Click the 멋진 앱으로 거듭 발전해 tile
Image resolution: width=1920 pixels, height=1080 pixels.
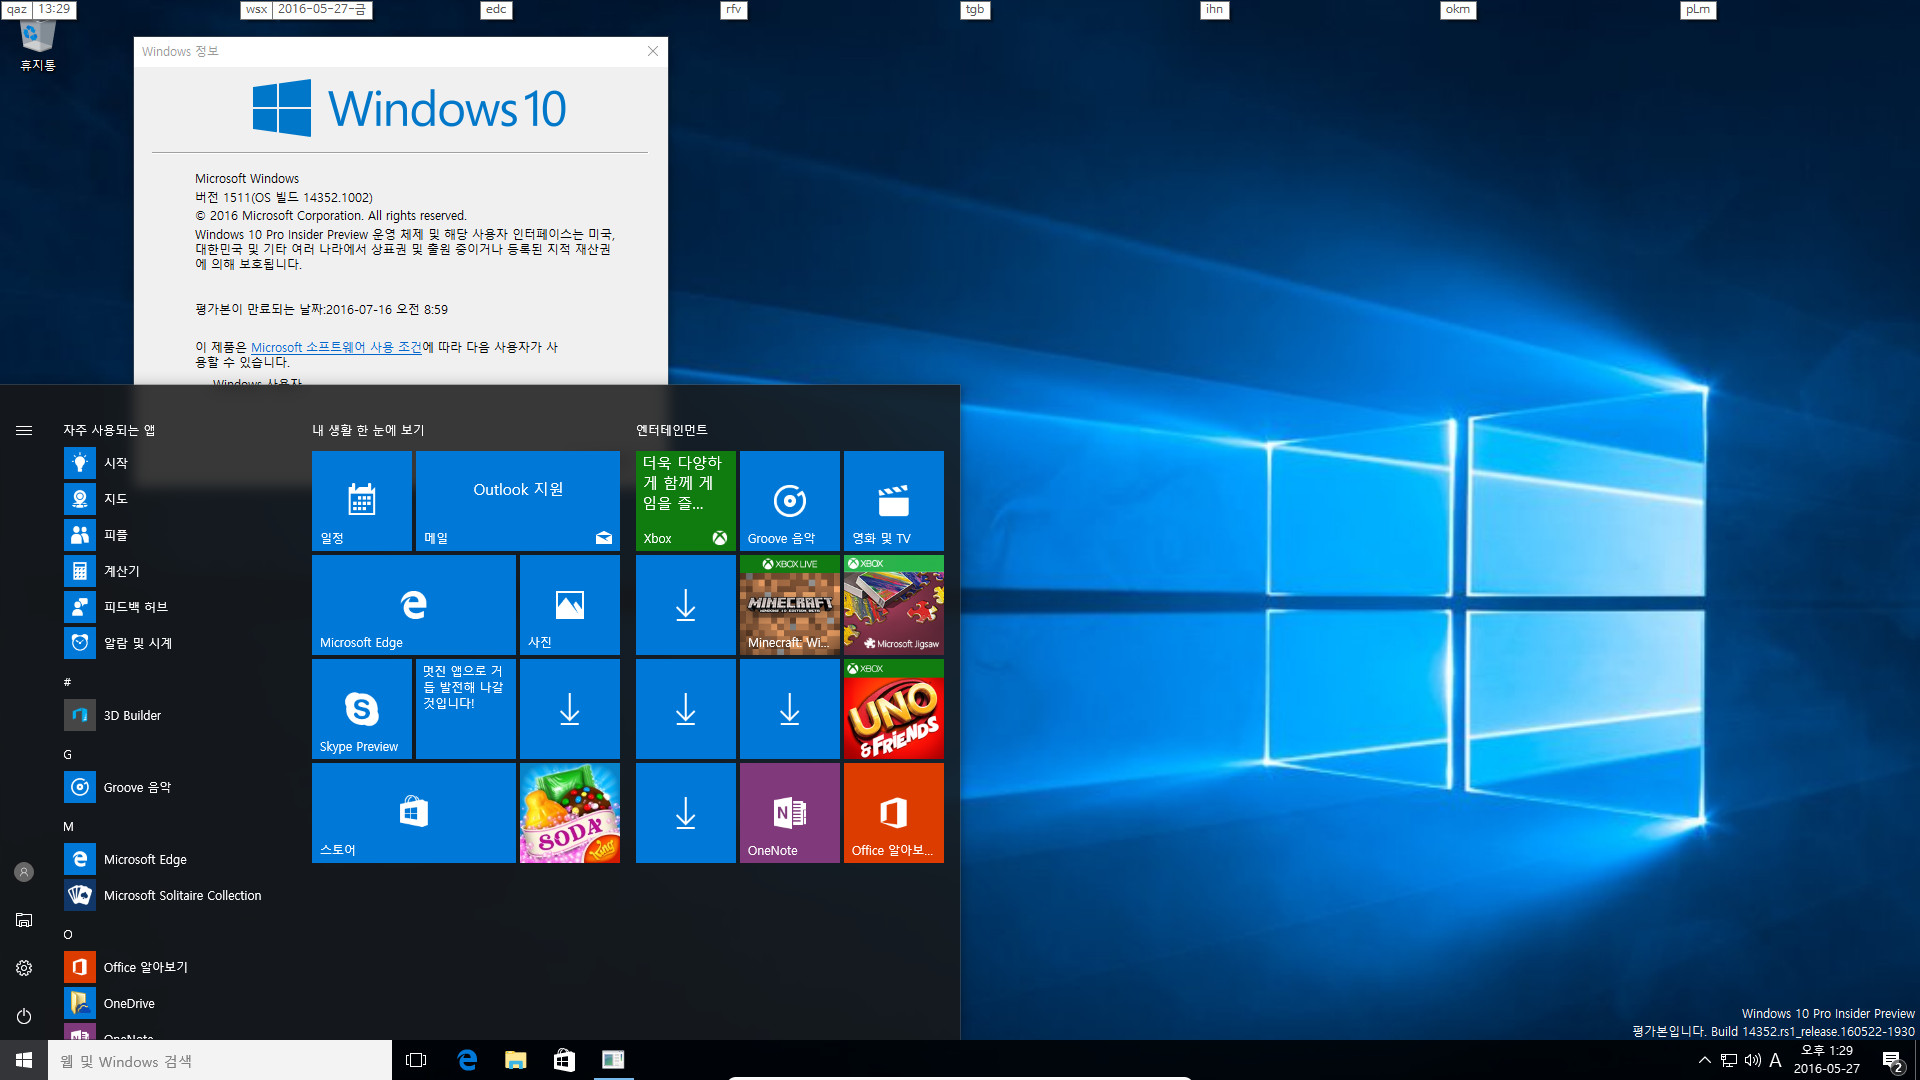pyautogui.click(x=466, y=709)
